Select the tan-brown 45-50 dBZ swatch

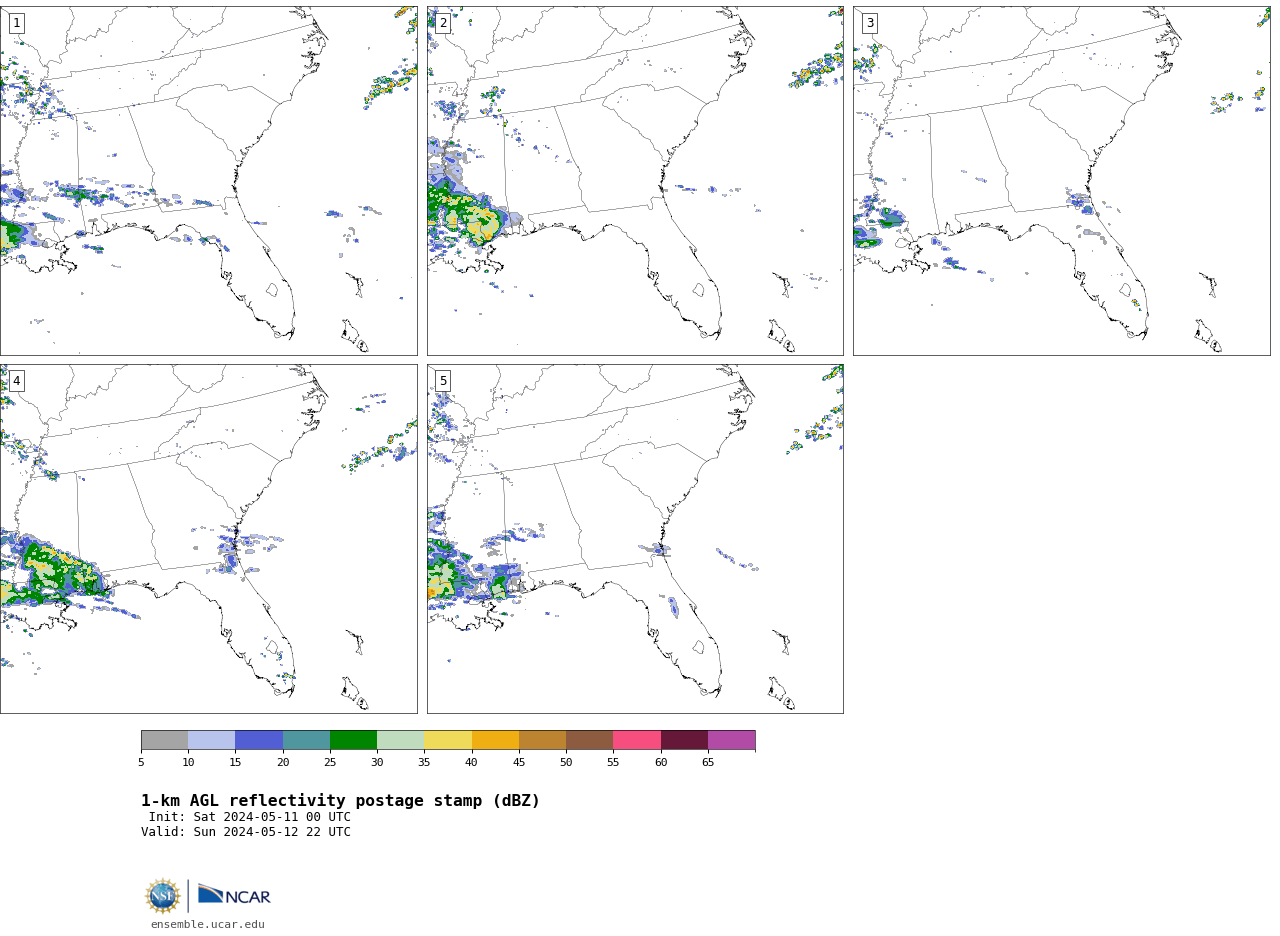pos(542,740)
